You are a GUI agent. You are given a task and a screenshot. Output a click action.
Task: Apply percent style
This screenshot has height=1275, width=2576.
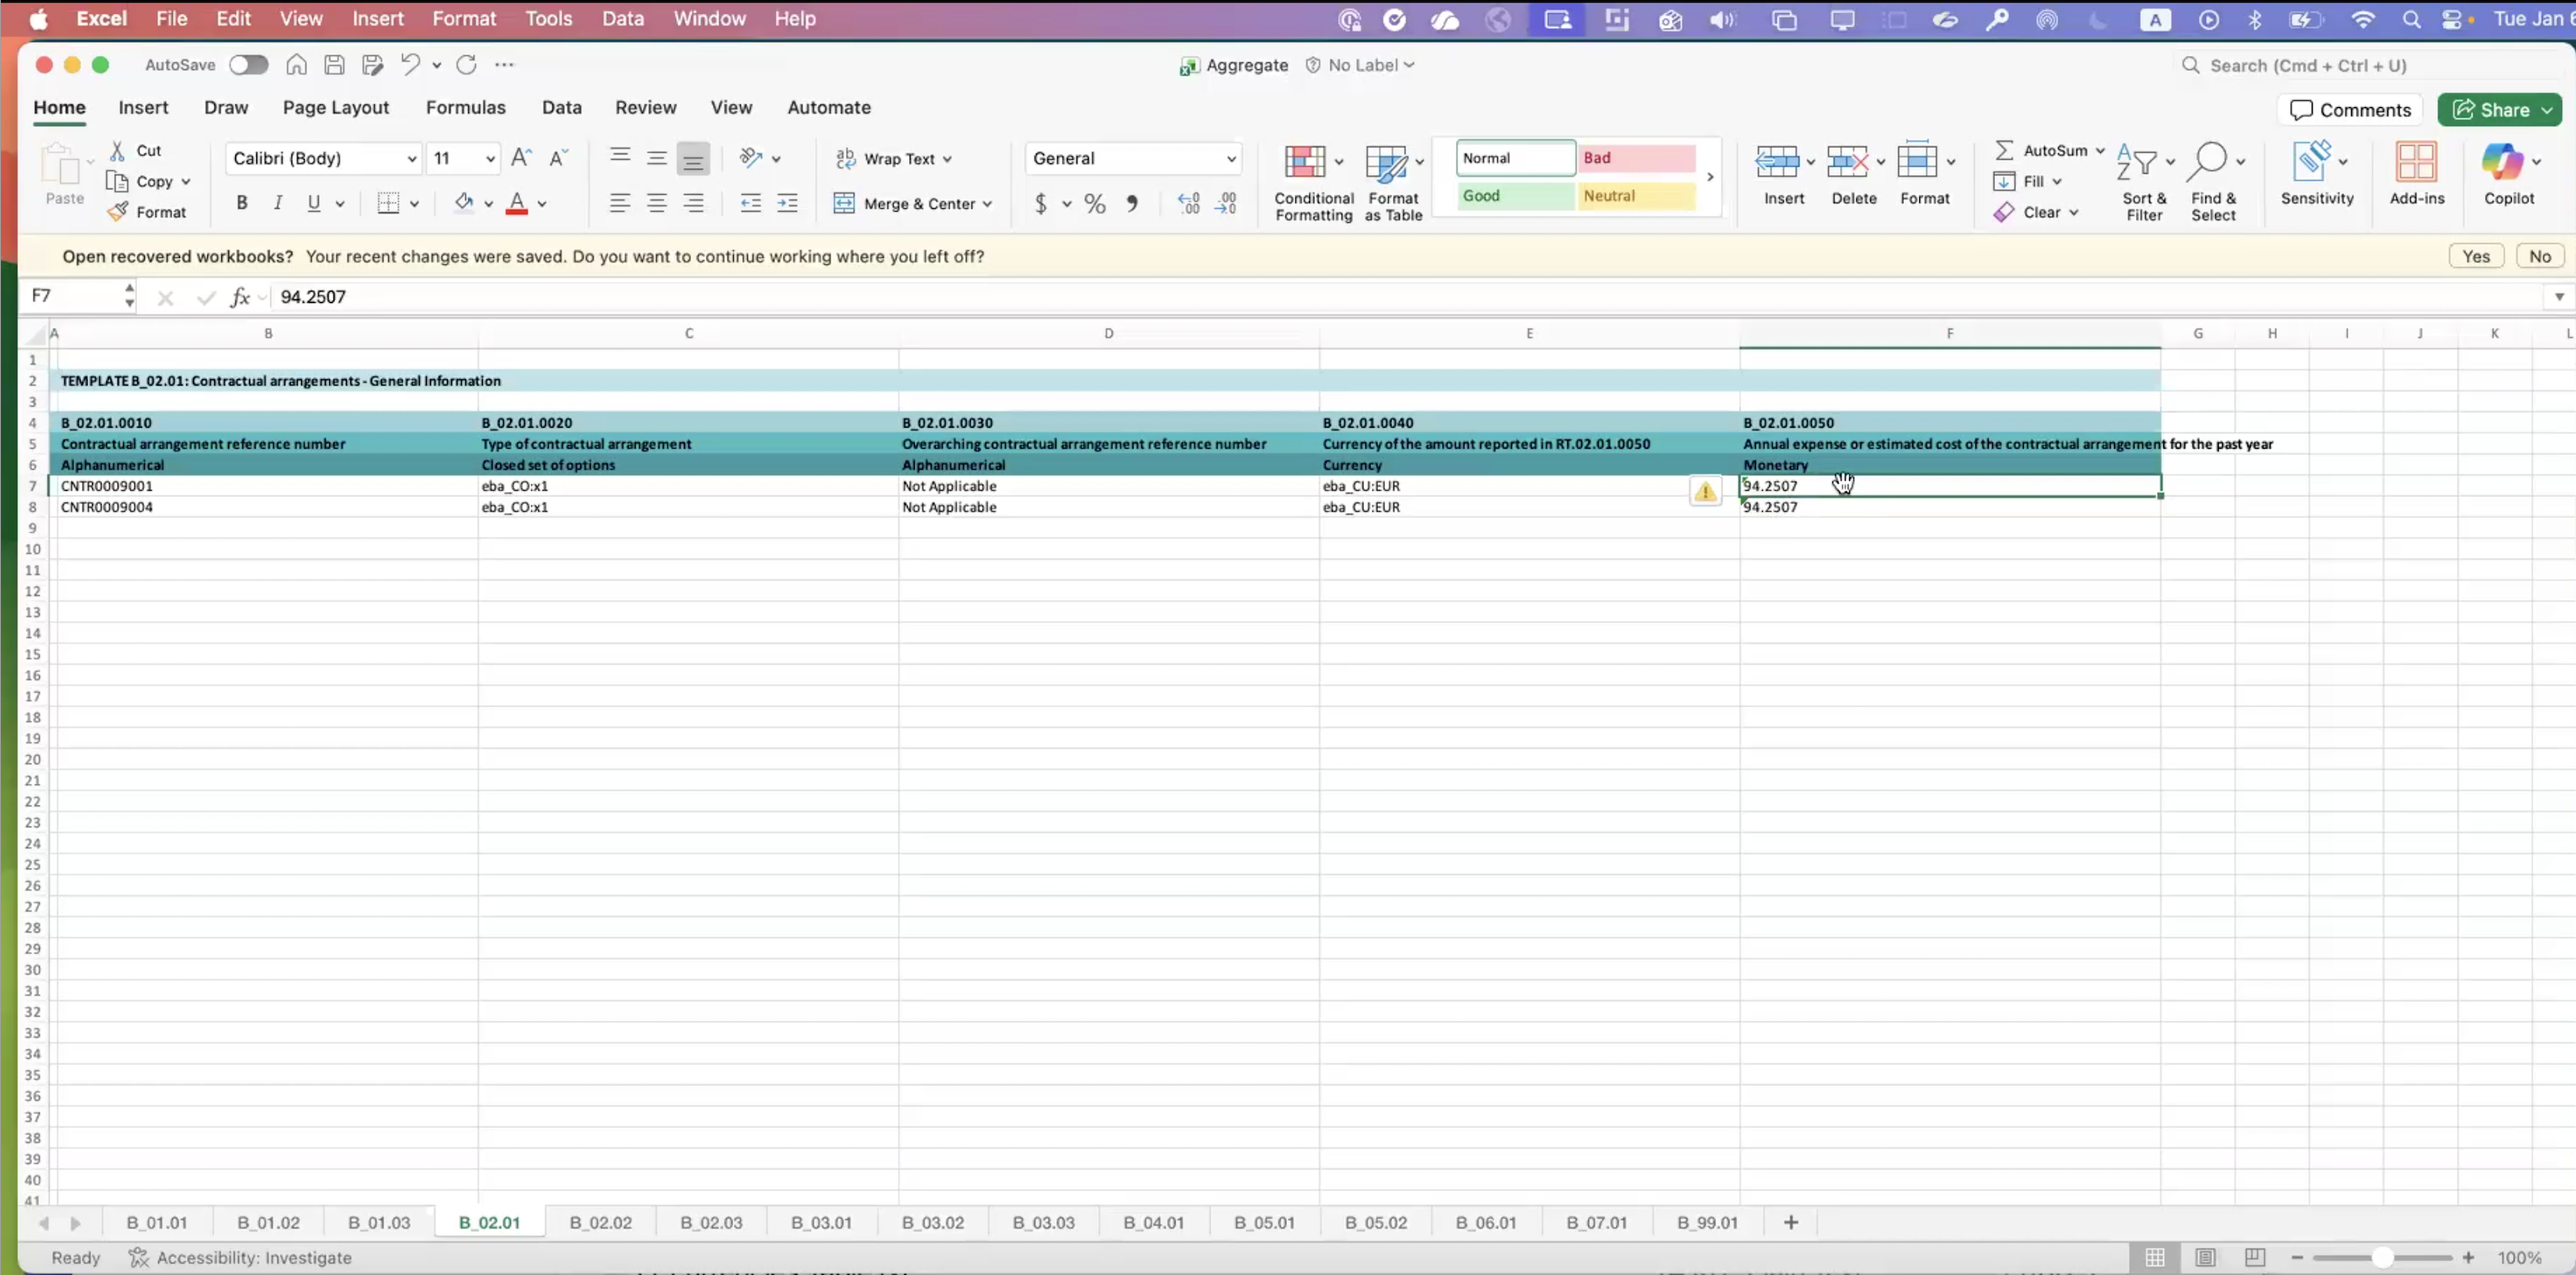point(1095,204)
